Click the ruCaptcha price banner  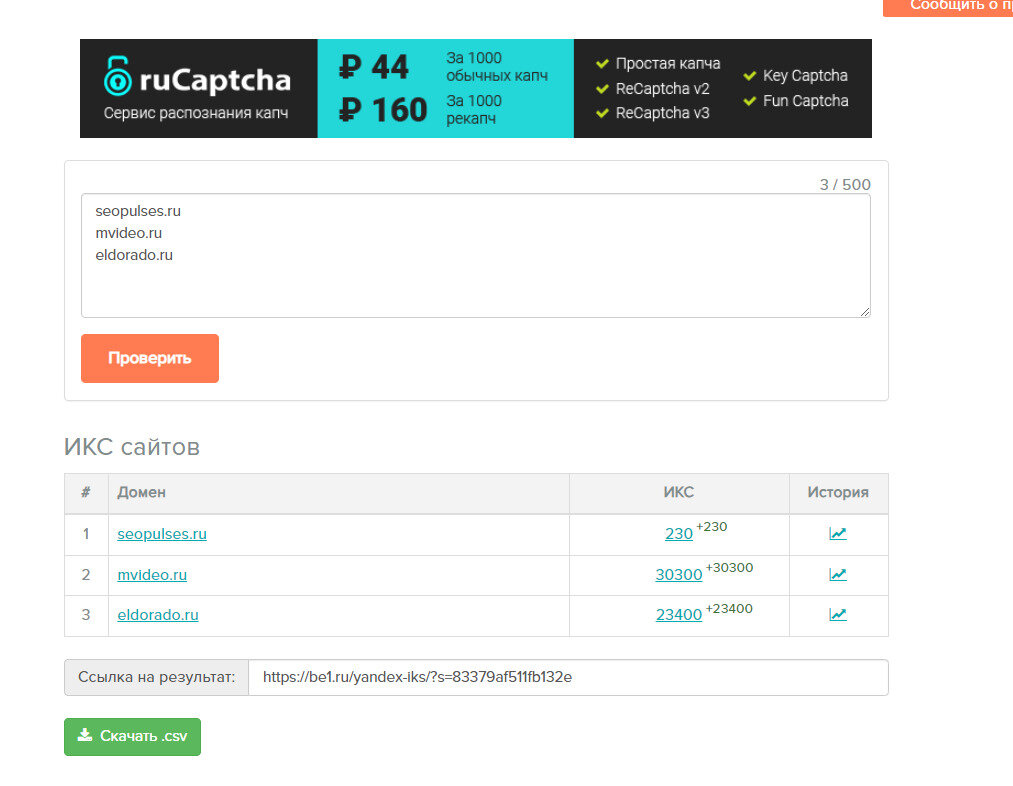coord(475,88)
